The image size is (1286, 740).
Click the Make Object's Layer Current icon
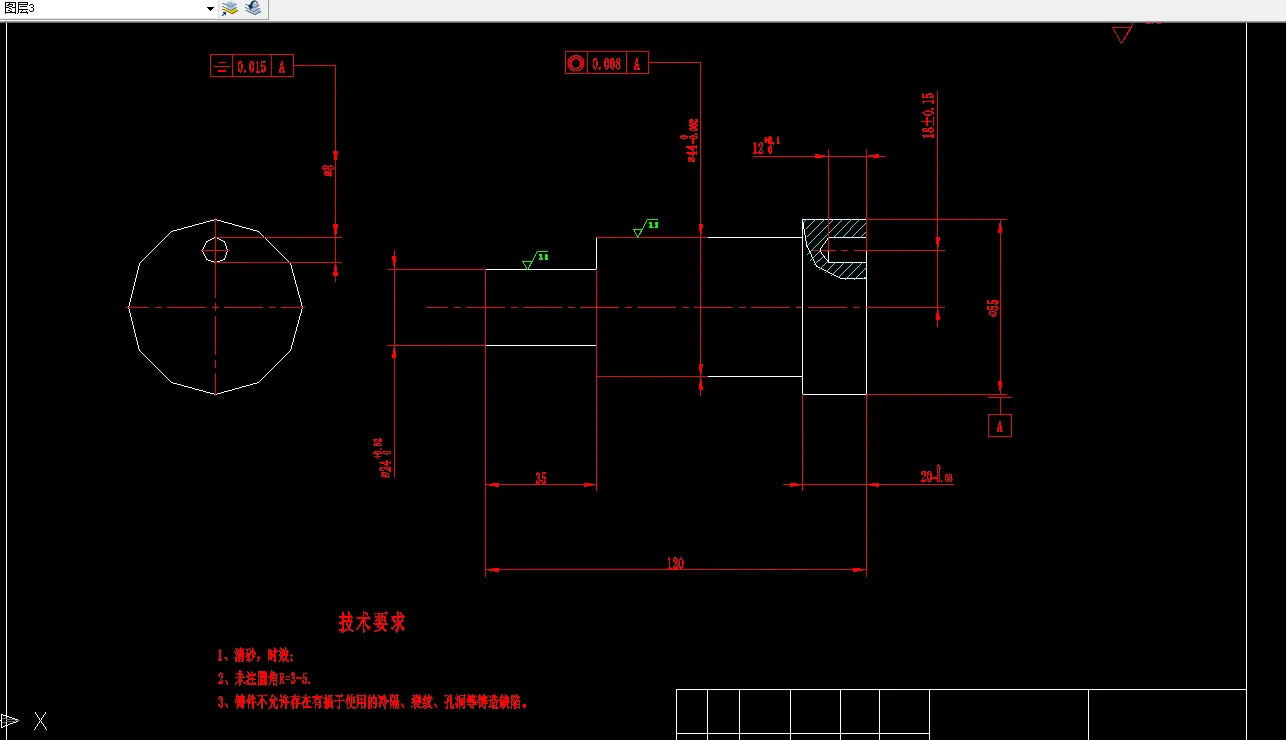point(230,8)
